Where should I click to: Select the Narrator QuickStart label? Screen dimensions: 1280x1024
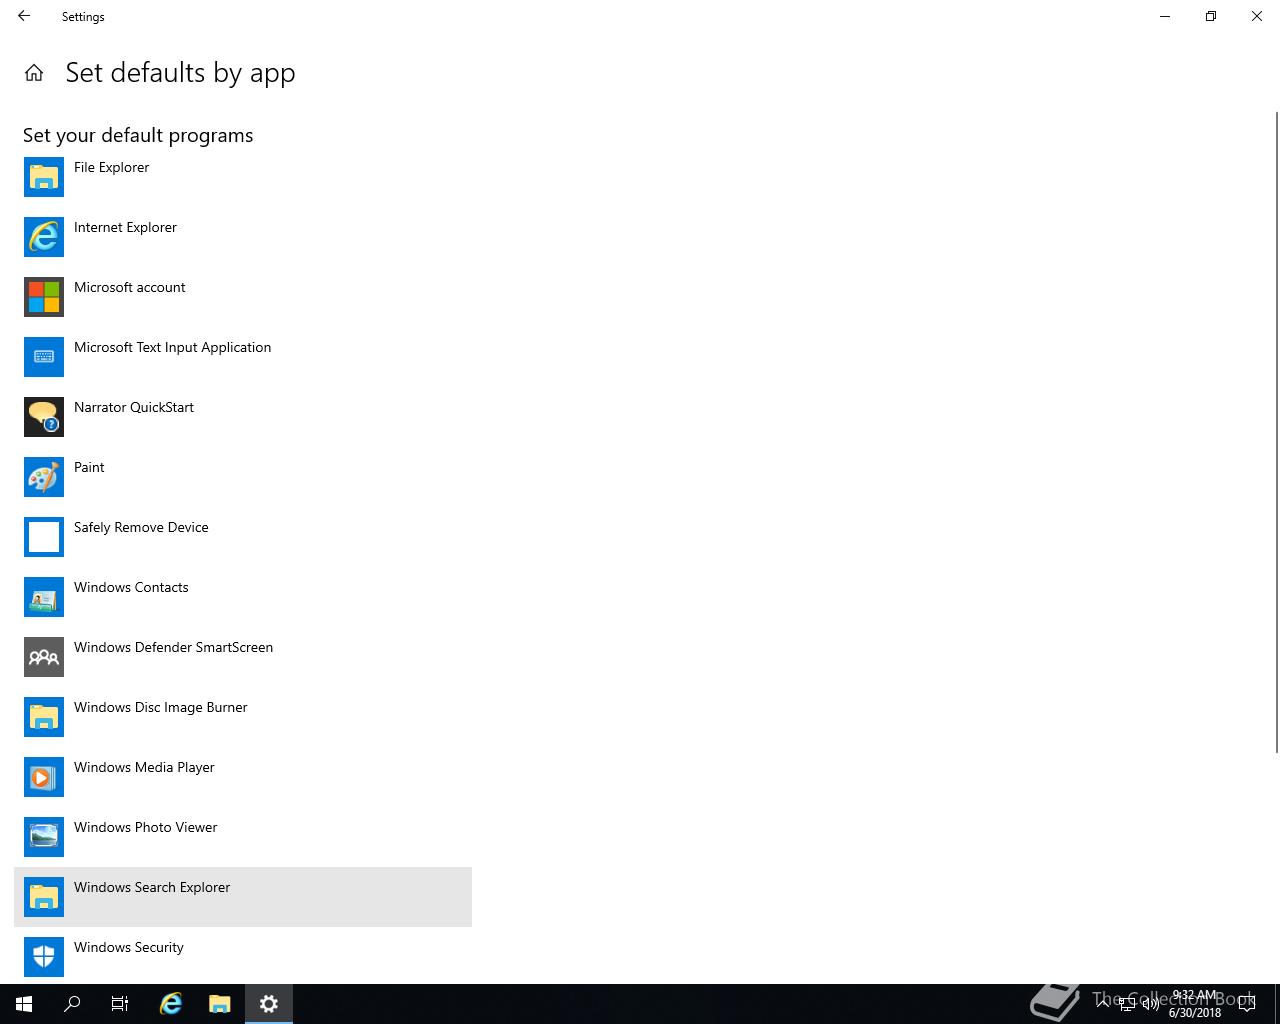click(134, 407)
